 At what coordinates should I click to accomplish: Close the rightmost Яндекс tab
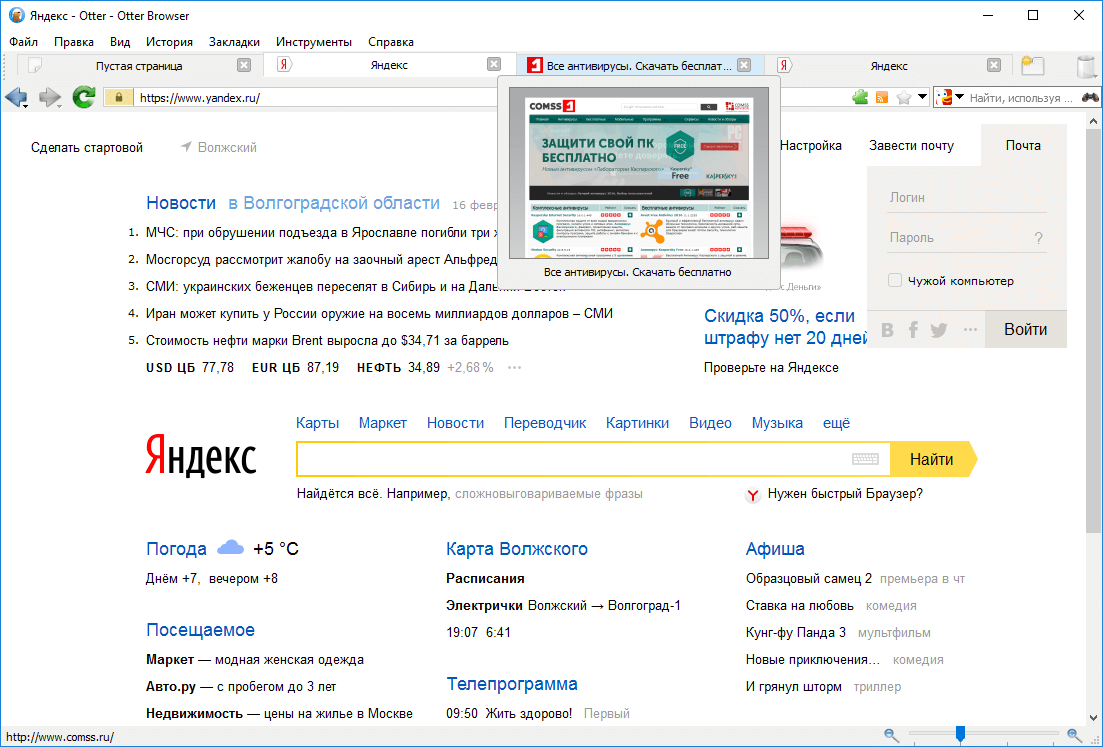(993, 65)
